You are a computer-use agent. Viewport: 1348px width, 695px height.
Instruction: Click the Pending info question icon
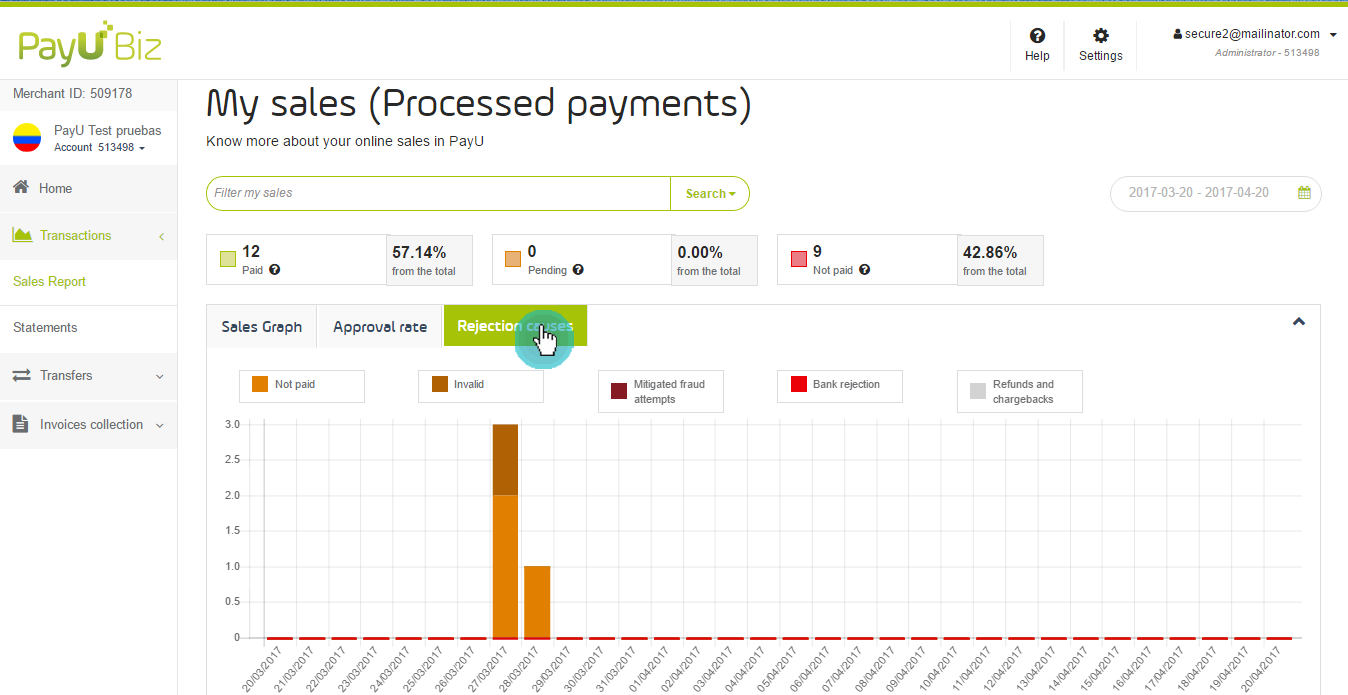(578, 270)
